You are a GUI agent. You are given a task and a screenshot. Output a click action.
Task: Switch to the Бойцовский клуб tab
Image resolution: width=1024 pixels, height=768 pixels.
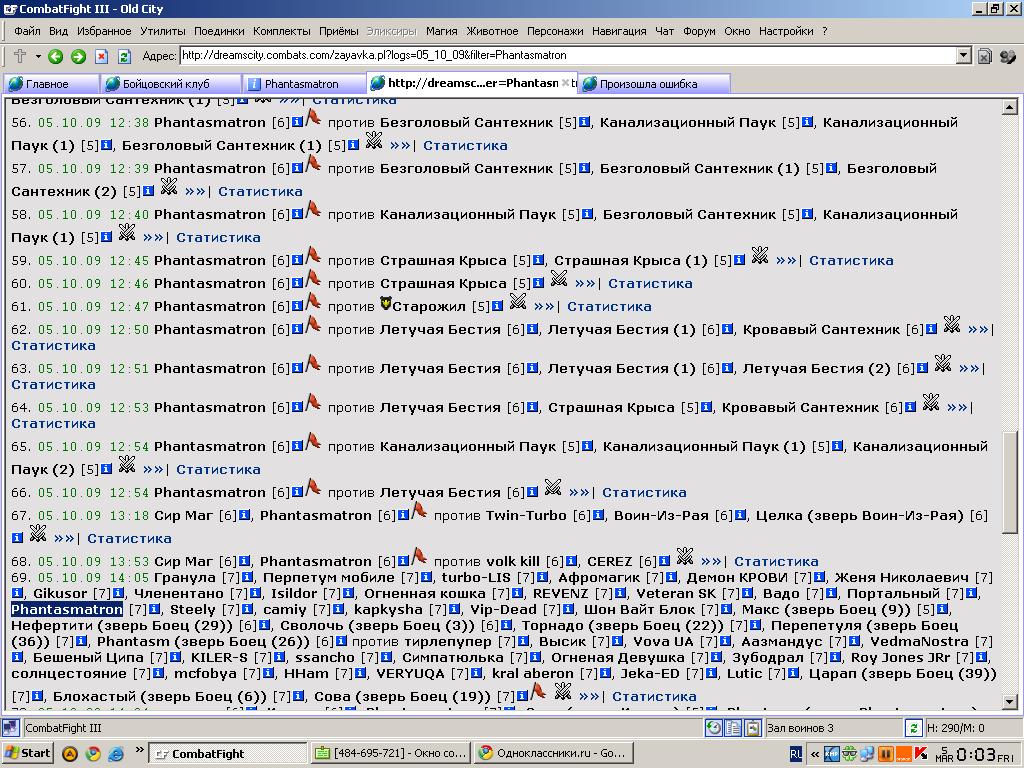point(171,84)
